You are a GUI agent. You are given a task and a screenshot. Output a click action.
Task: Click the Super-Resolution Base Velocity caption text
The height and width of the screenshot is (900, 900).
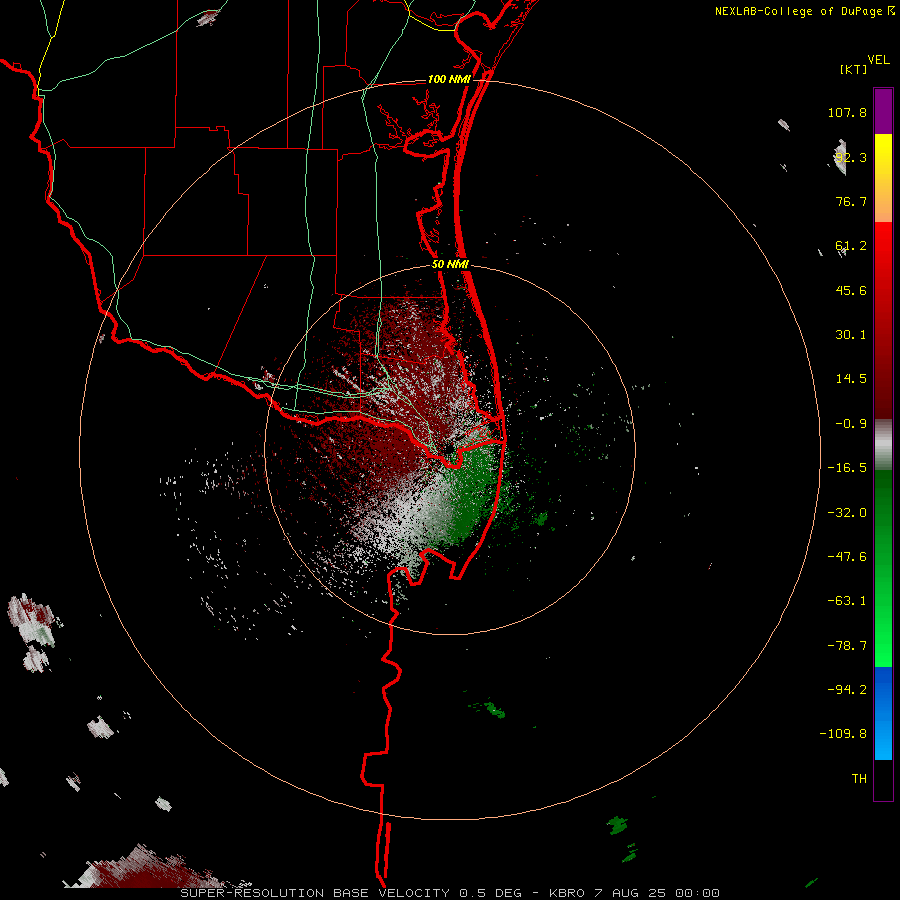click(x=449, y=893)
